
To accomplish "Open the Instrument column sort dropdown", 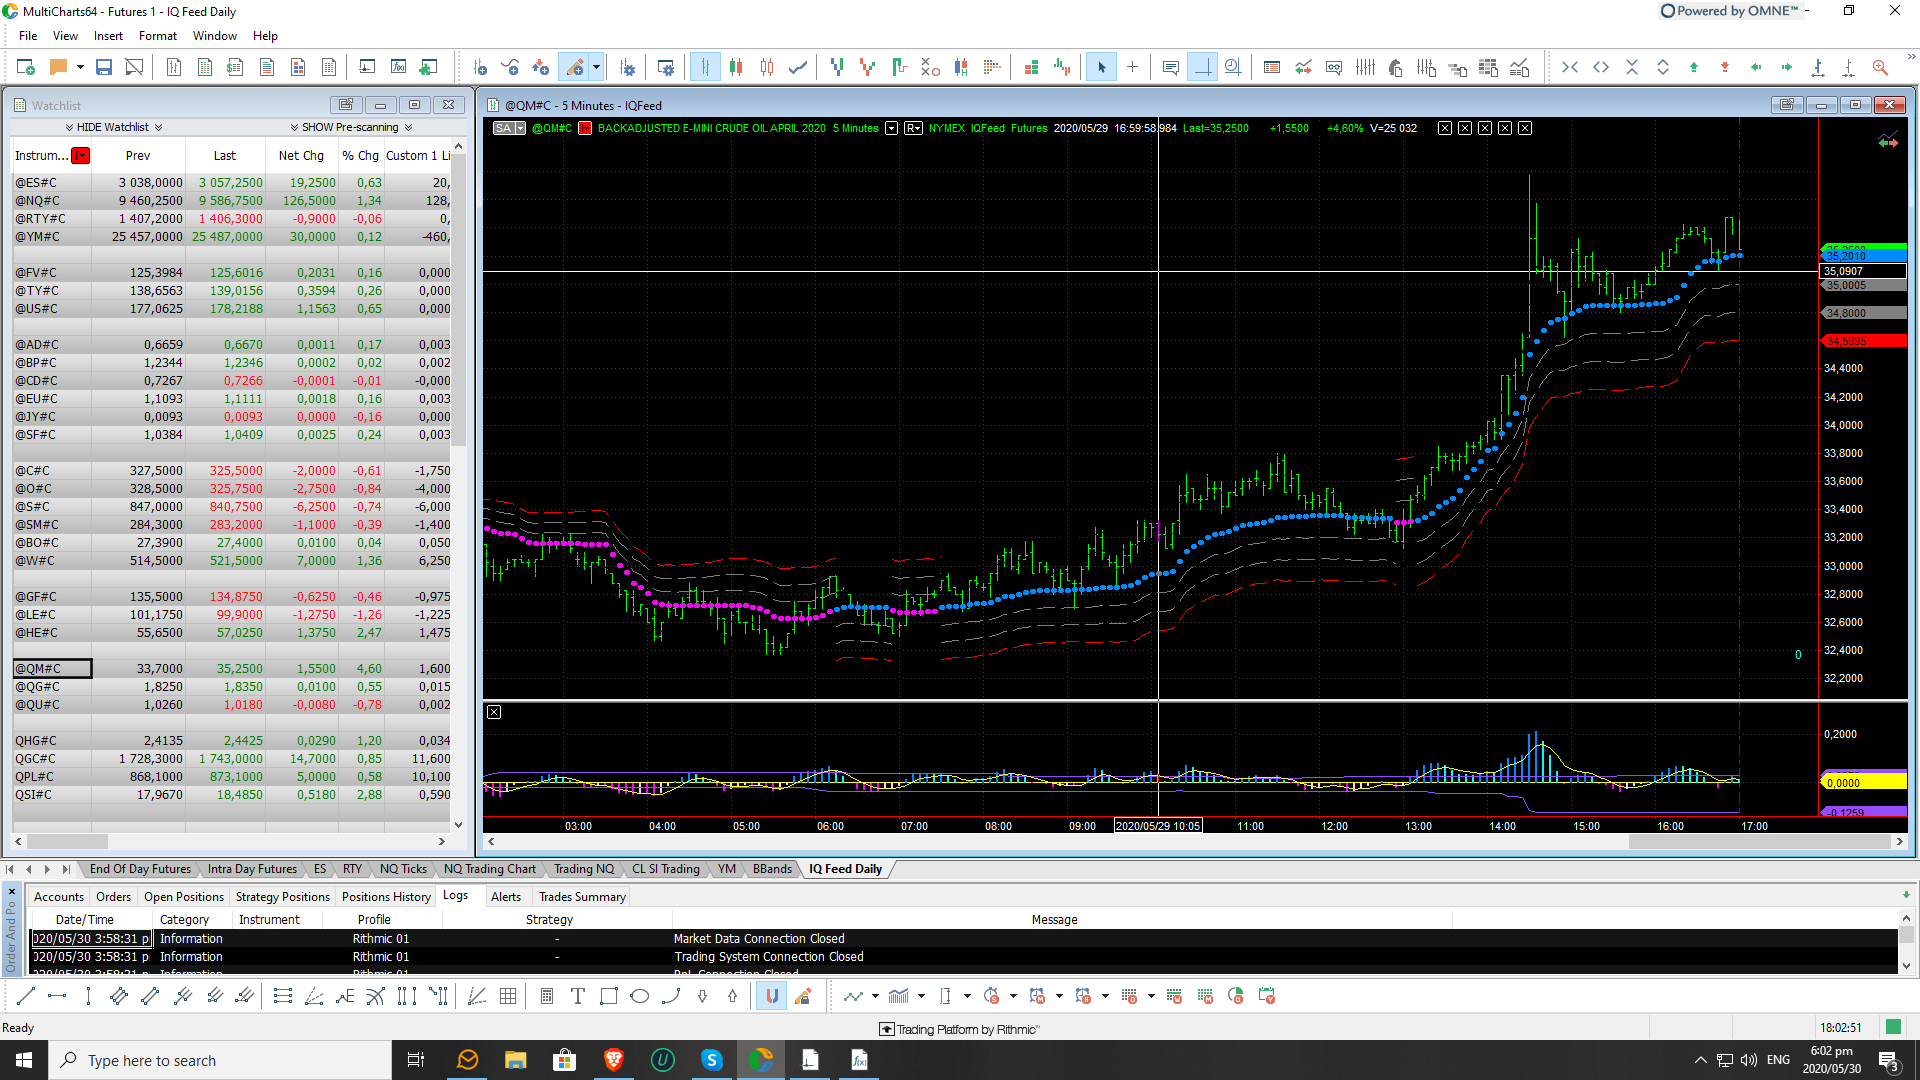I will tap(81, 155).
